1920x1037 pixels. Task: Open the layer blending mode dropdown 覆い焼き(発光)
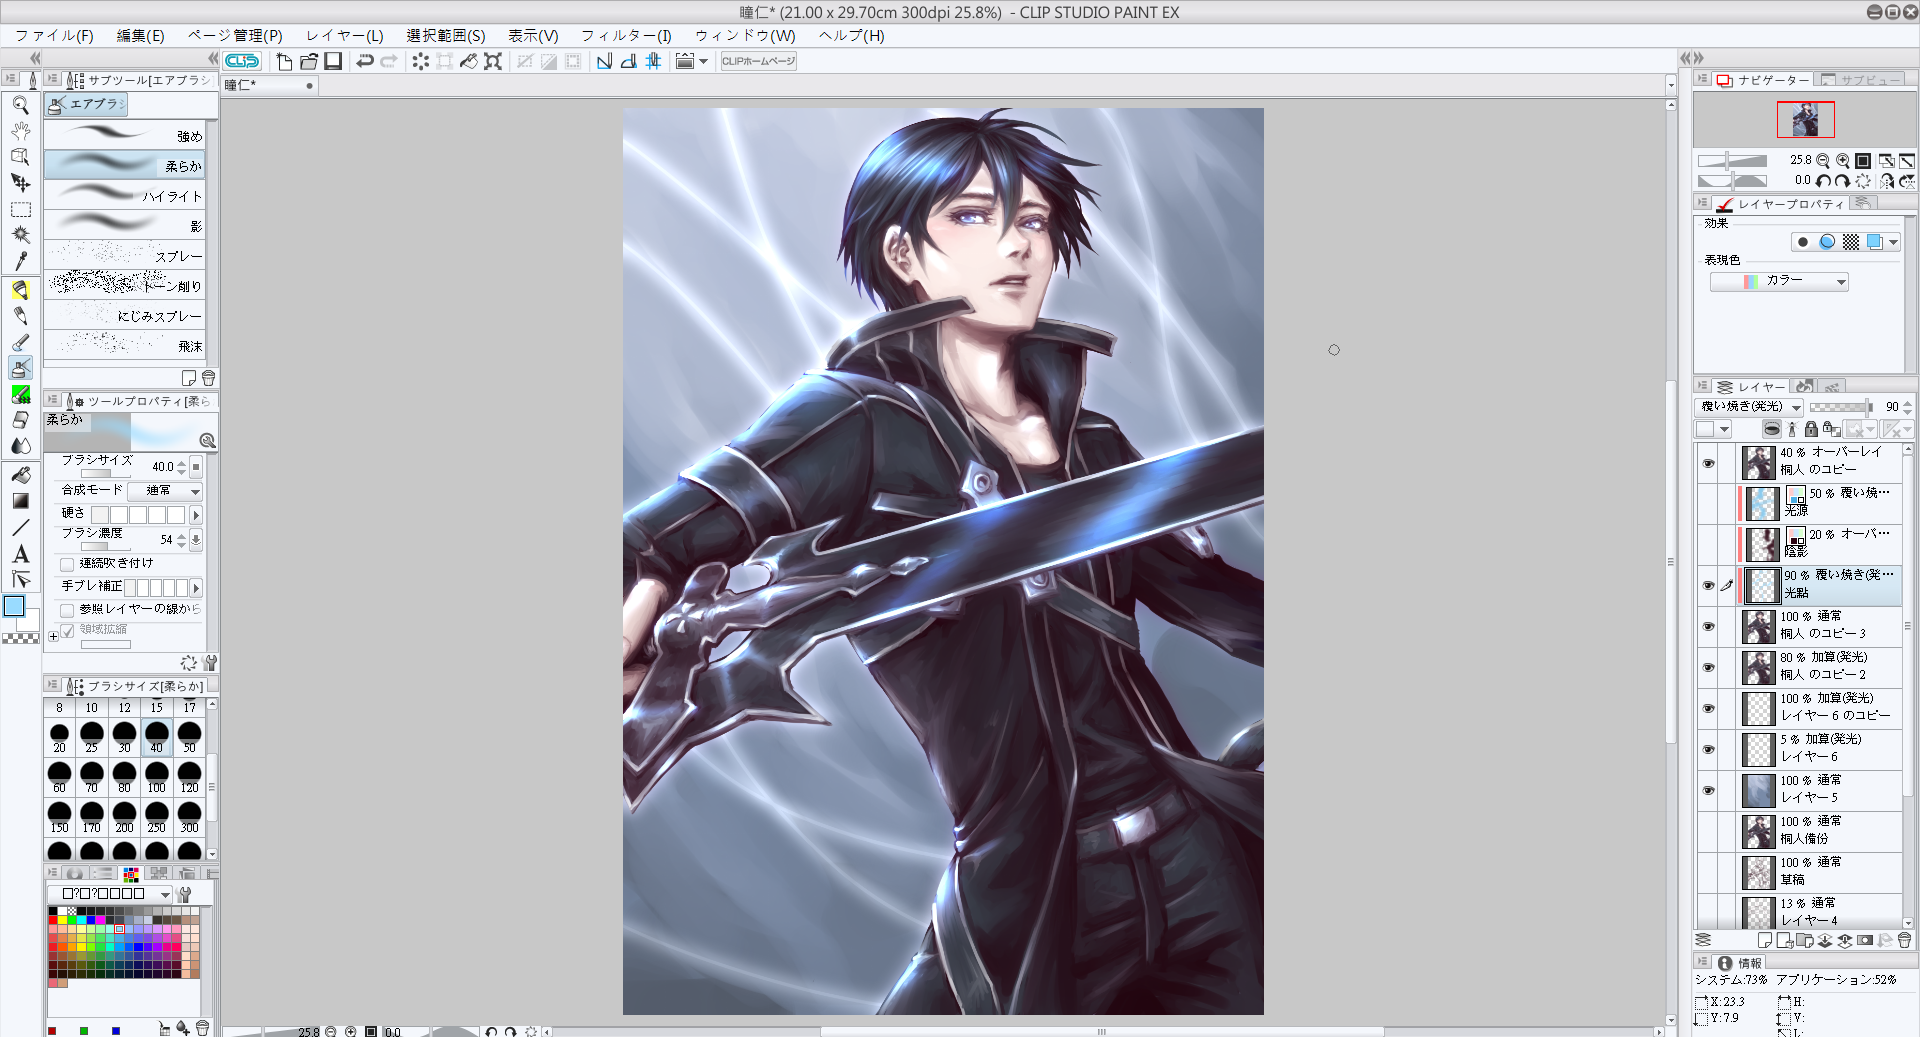click(x=1749, y=407)
